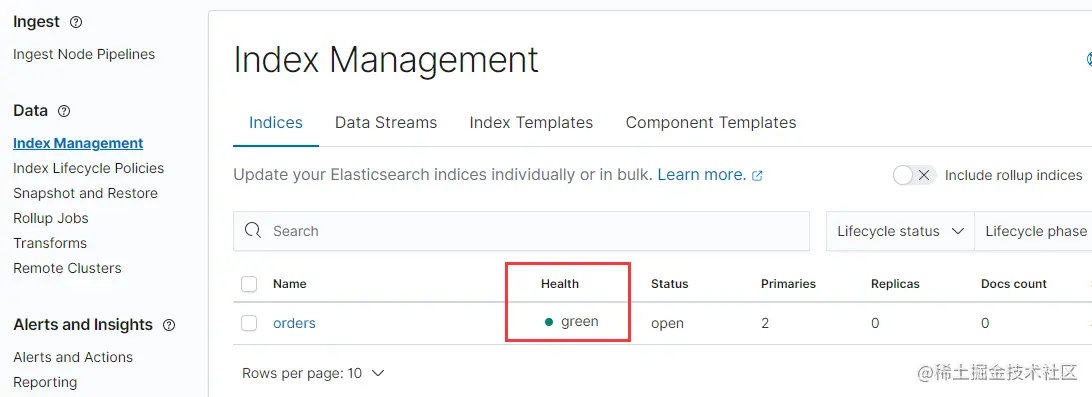Viewport: 1092px width, 397px height.
Task: Click Alerts and Insights help icon
Action: tap(169, 325)
